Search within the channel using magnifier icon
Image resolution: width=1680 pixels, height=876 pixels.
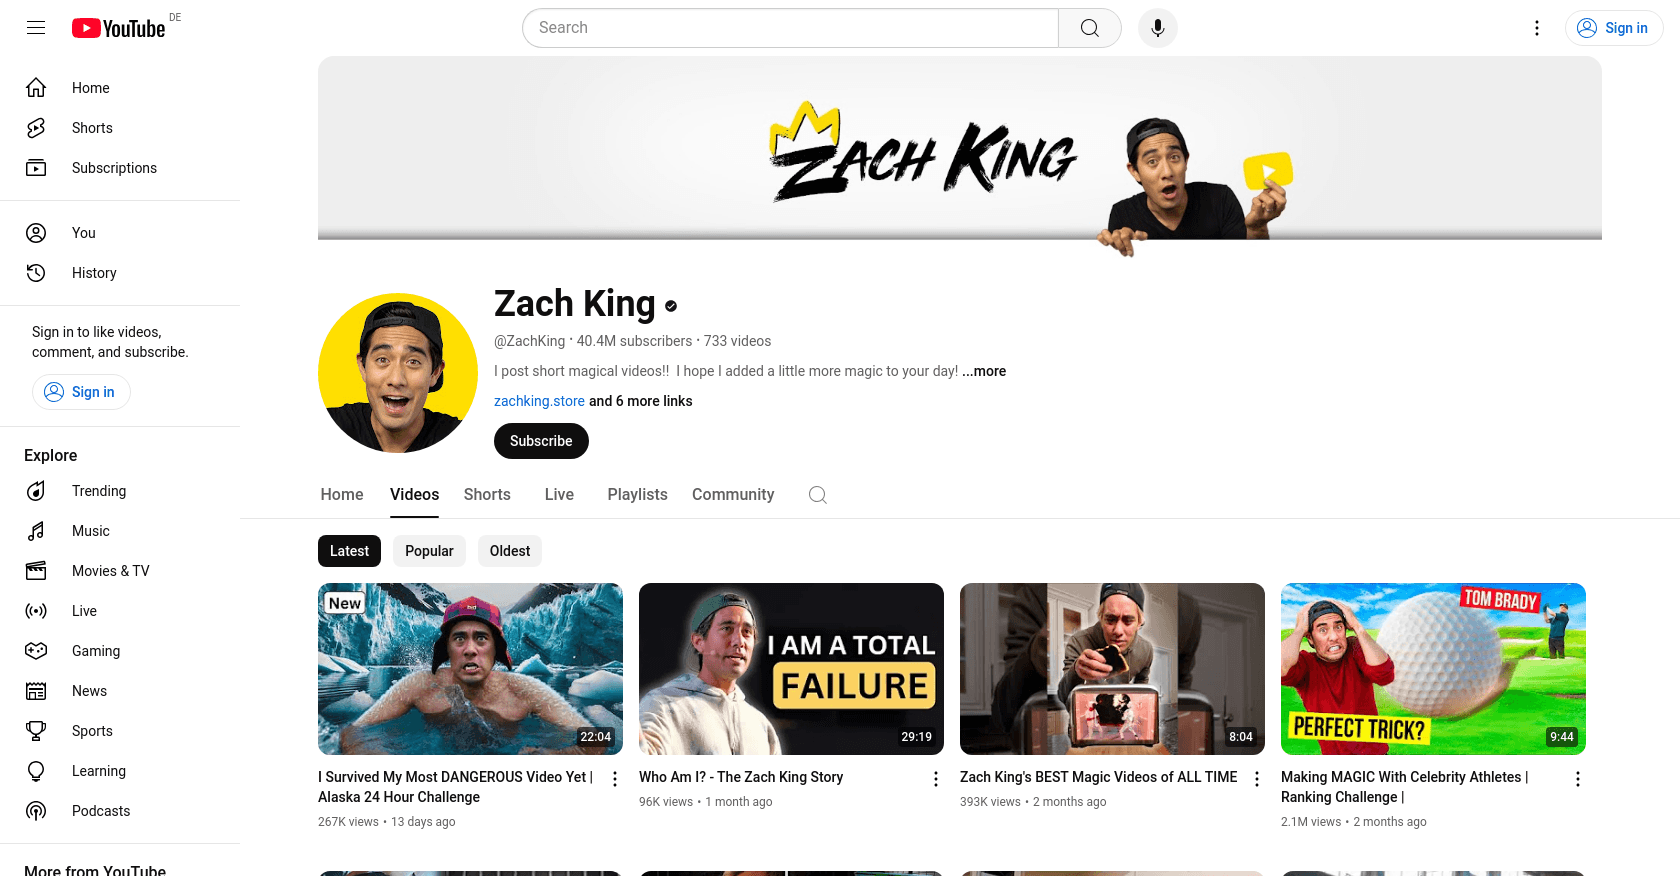click(x=818, y=495)
